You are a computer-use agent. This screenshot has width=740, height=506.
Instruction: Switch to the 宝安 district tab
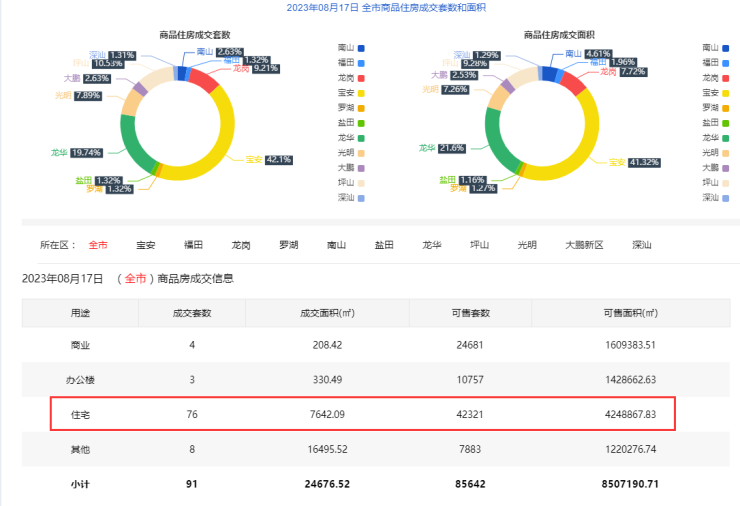click(146, 244)
